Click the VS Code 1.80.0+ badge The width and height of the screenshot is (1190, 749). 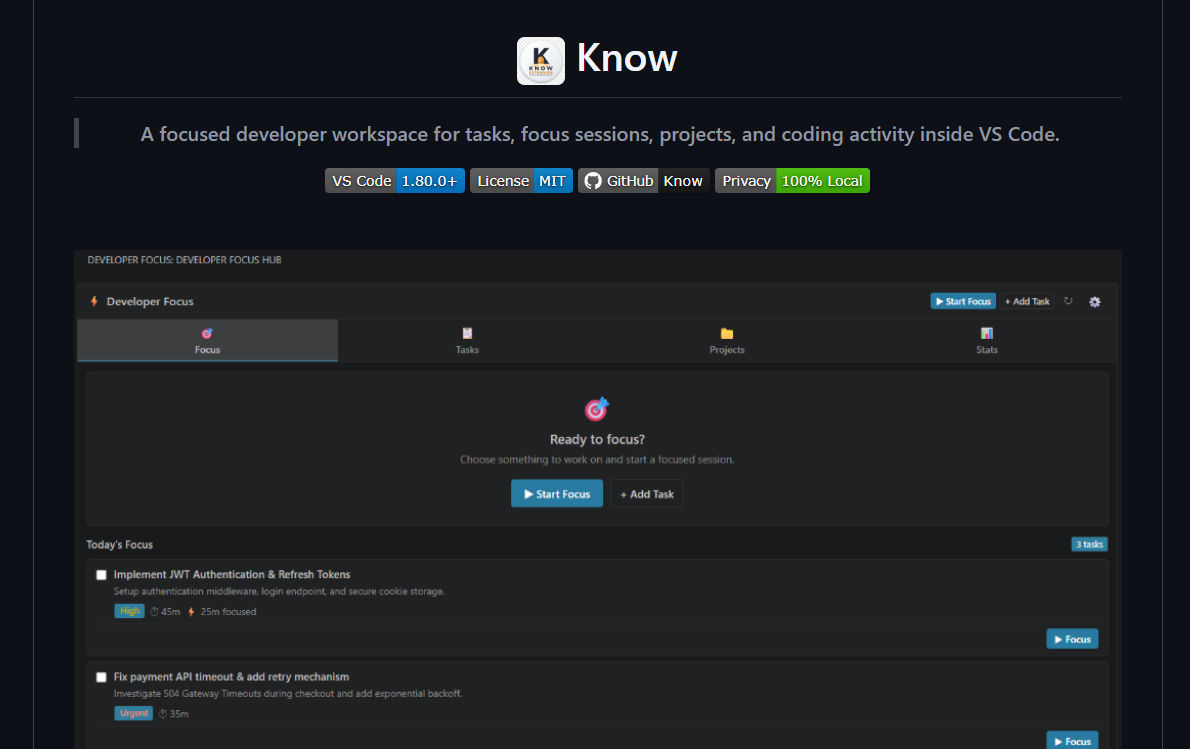click(x=395, y=181)
